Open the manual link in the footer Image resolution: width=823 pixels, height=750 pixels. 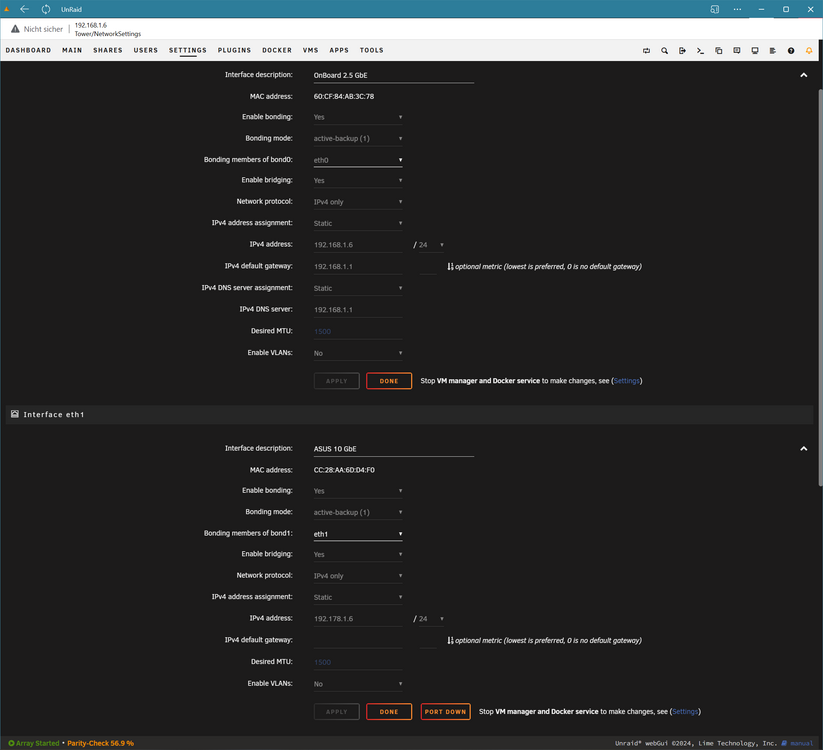pos(801,743)
